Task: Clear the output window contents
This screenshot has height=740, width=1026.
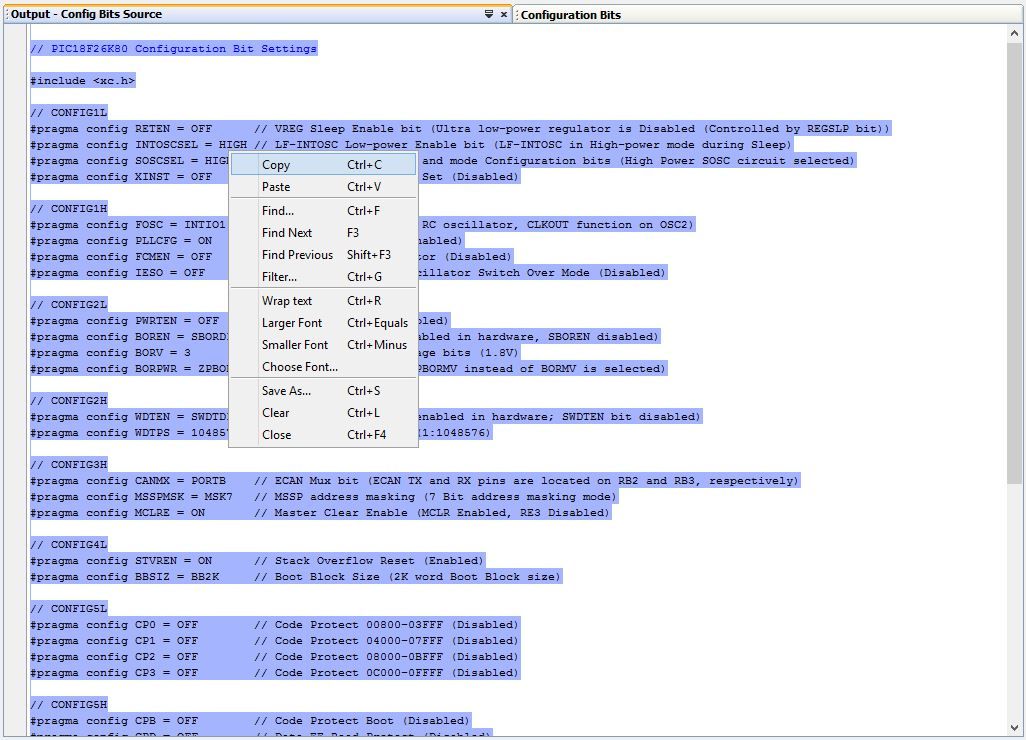Action: [x=275, y=413]
